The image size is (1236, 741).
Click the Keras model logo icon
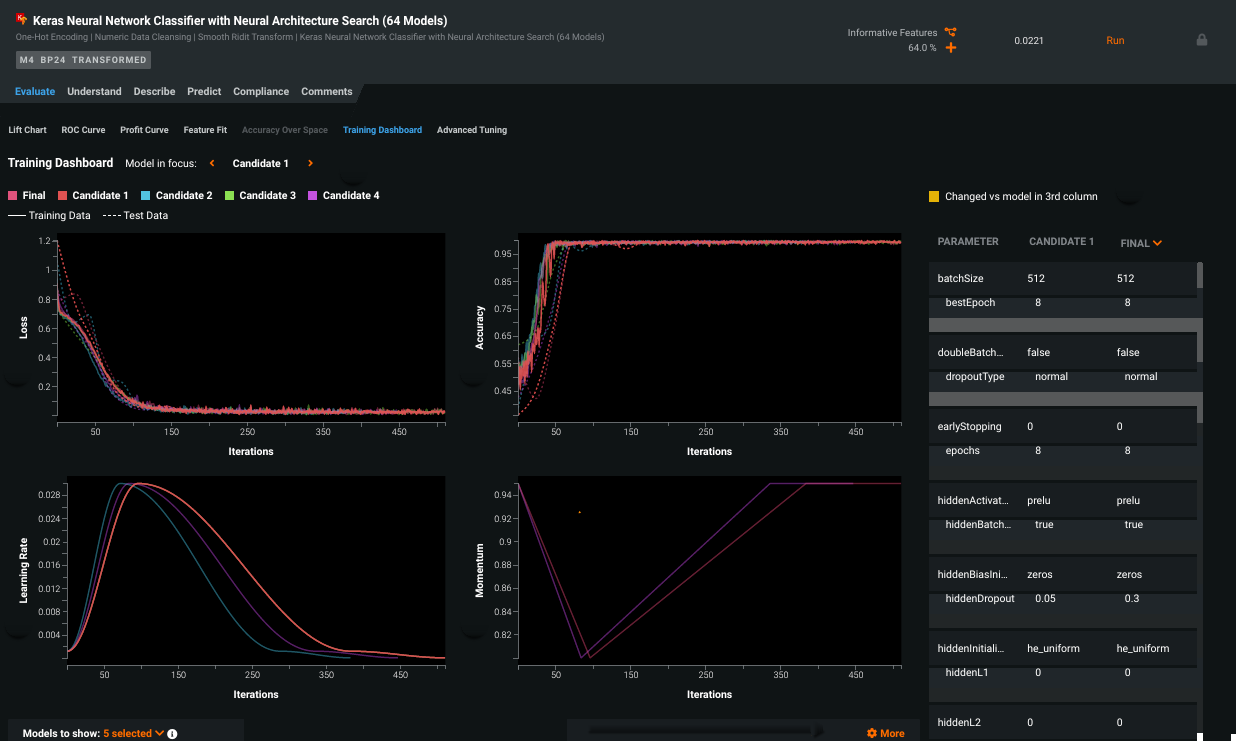point(21,19)
